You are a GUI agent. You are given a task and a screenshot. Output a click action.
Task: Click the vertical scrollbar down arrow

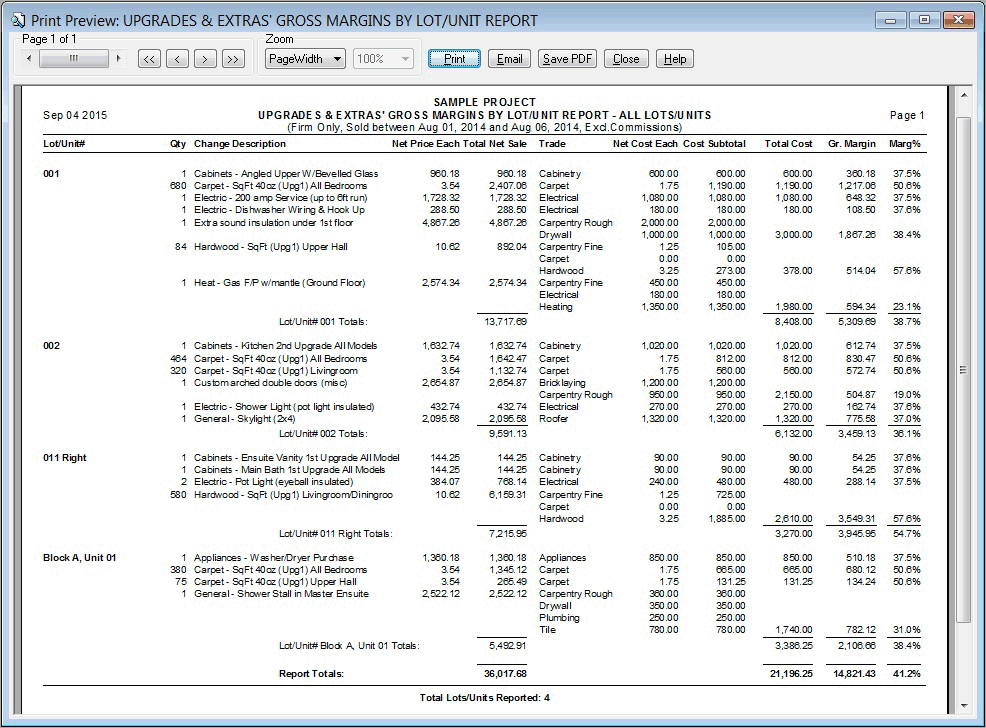point(963,706)
